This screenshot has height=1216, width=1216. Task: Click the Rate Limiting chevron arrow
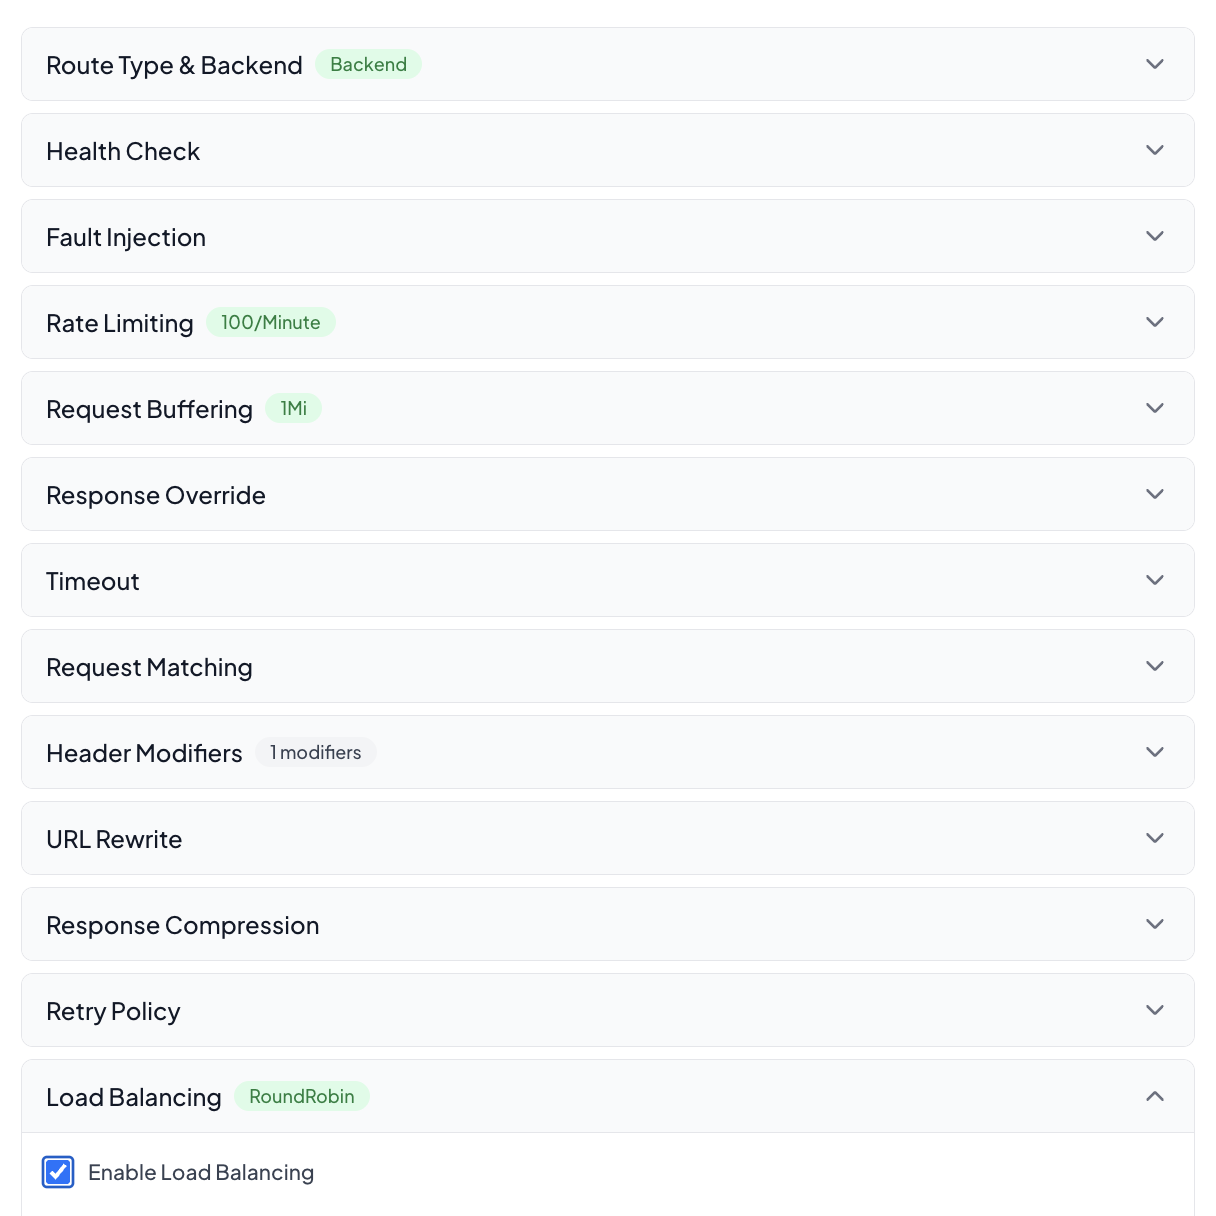tap(1155, 322)
